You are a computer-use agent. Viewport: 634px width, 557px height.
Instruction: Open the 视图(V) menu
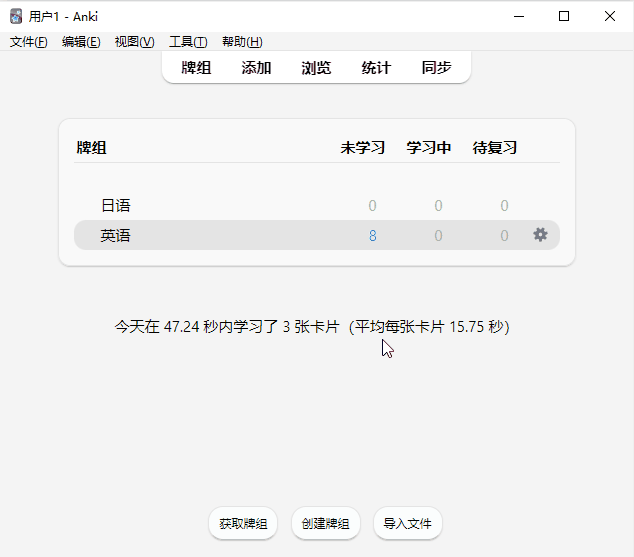(x=134, y=42)
